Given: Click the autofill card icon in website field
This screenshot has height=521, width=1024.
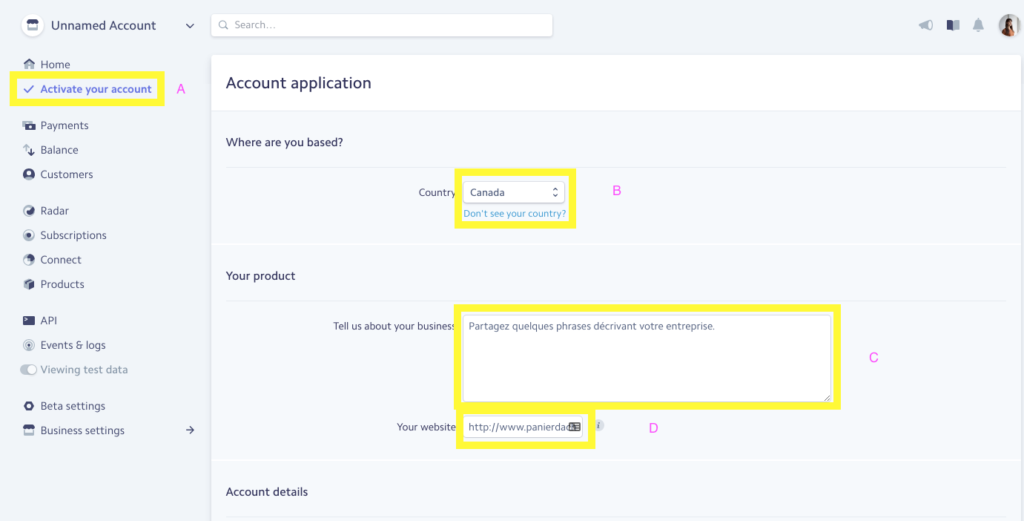Looking at the screenshot, I should [574, 427].
